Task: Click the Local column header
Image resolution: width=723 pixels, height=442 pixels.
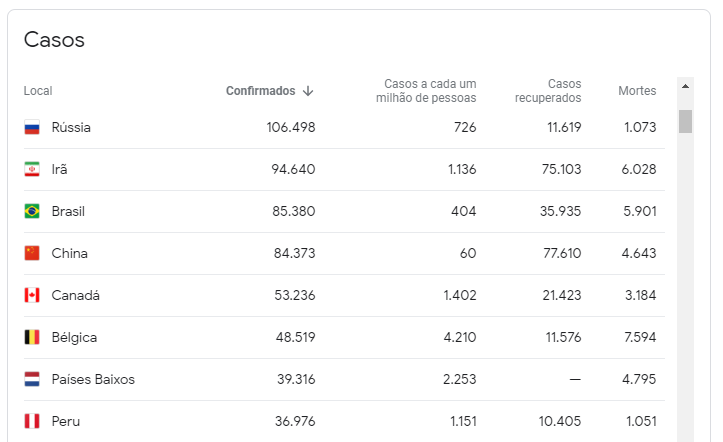Action: point(38,91)
